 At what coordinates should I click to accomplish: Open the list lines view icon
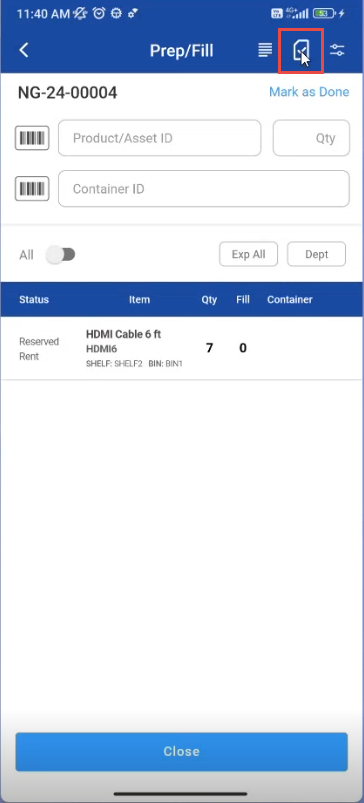click(x=265, y=50)
